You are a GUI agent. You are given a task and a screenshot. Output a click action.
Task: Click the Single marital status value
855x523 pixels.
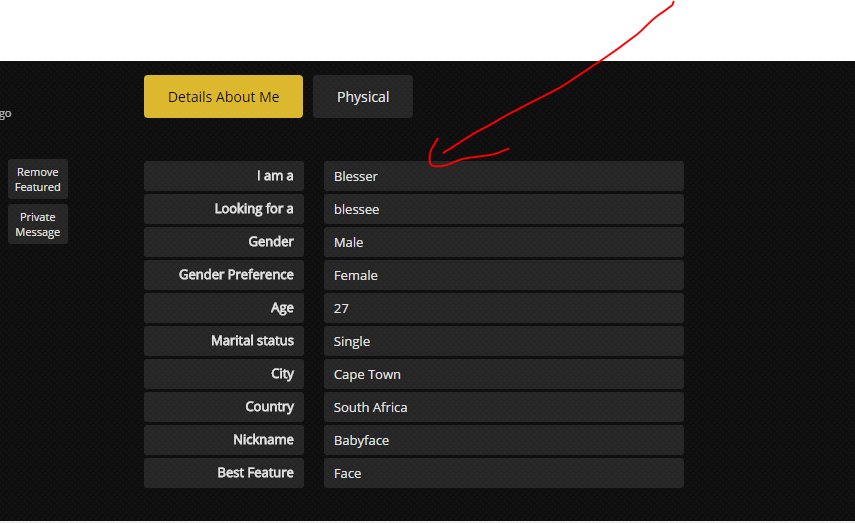click(503, 341)
